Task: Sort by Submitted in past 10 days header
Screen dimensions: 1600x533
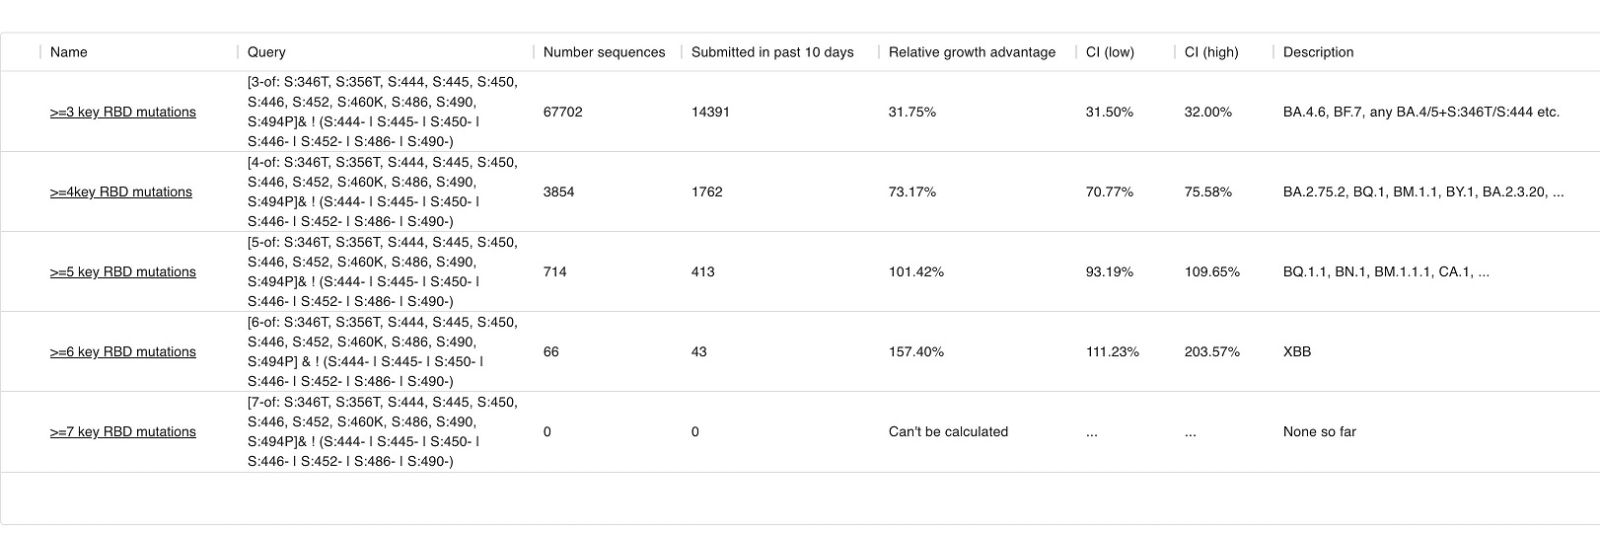Action: [772, 52]
